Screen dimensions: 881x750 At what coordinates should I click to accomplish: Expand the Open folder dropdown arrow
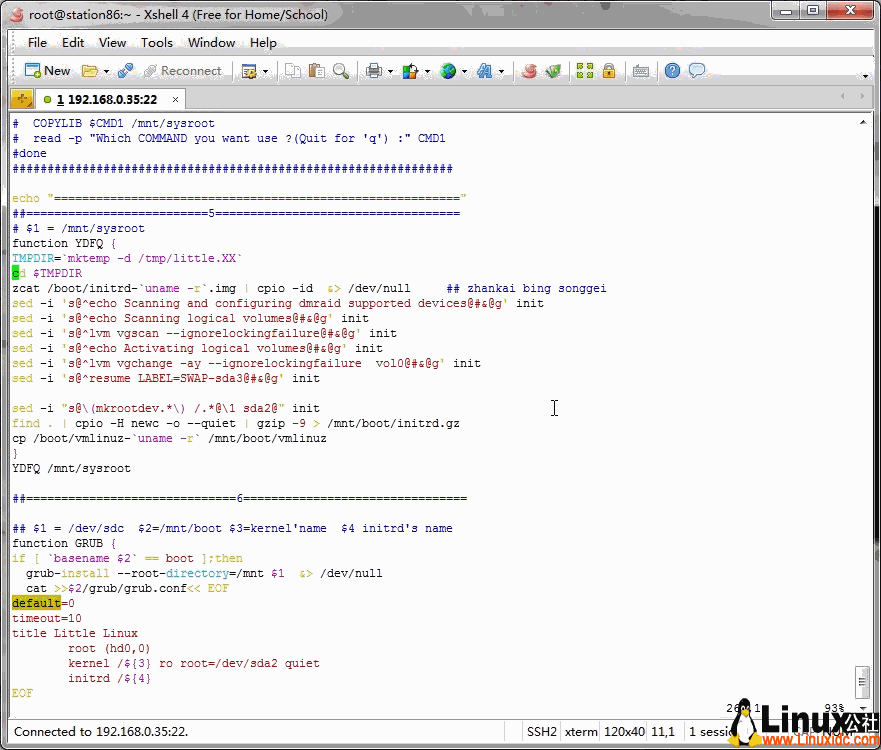pyautogui.click(x=105, y=71)
